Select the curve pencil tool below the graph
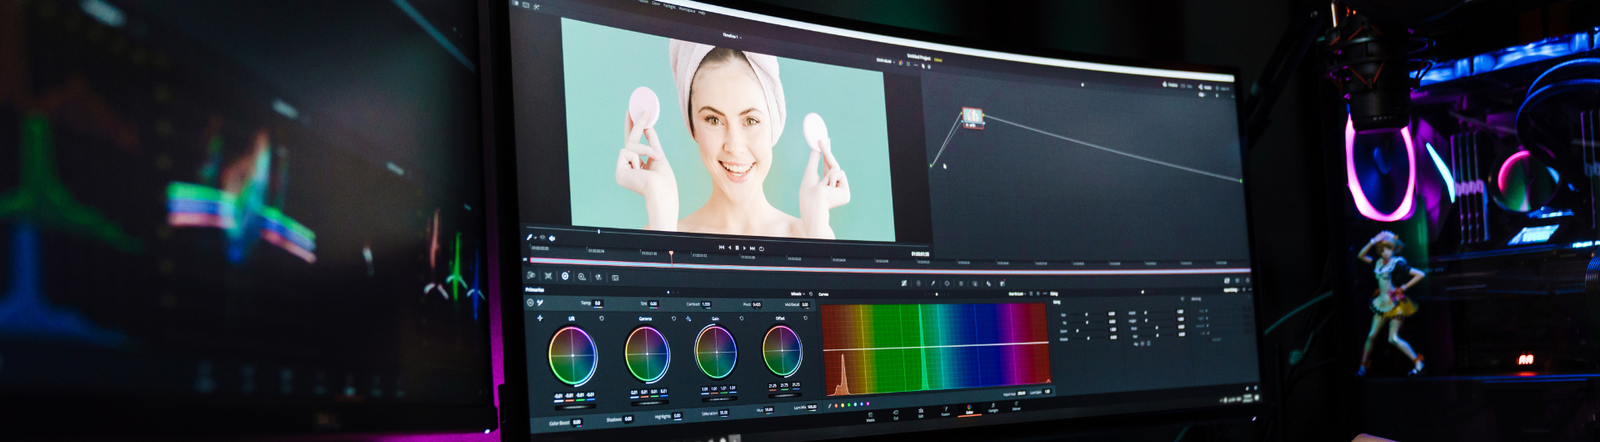The height and width of the screenshot is (442, 1600). tap(830, 405)
